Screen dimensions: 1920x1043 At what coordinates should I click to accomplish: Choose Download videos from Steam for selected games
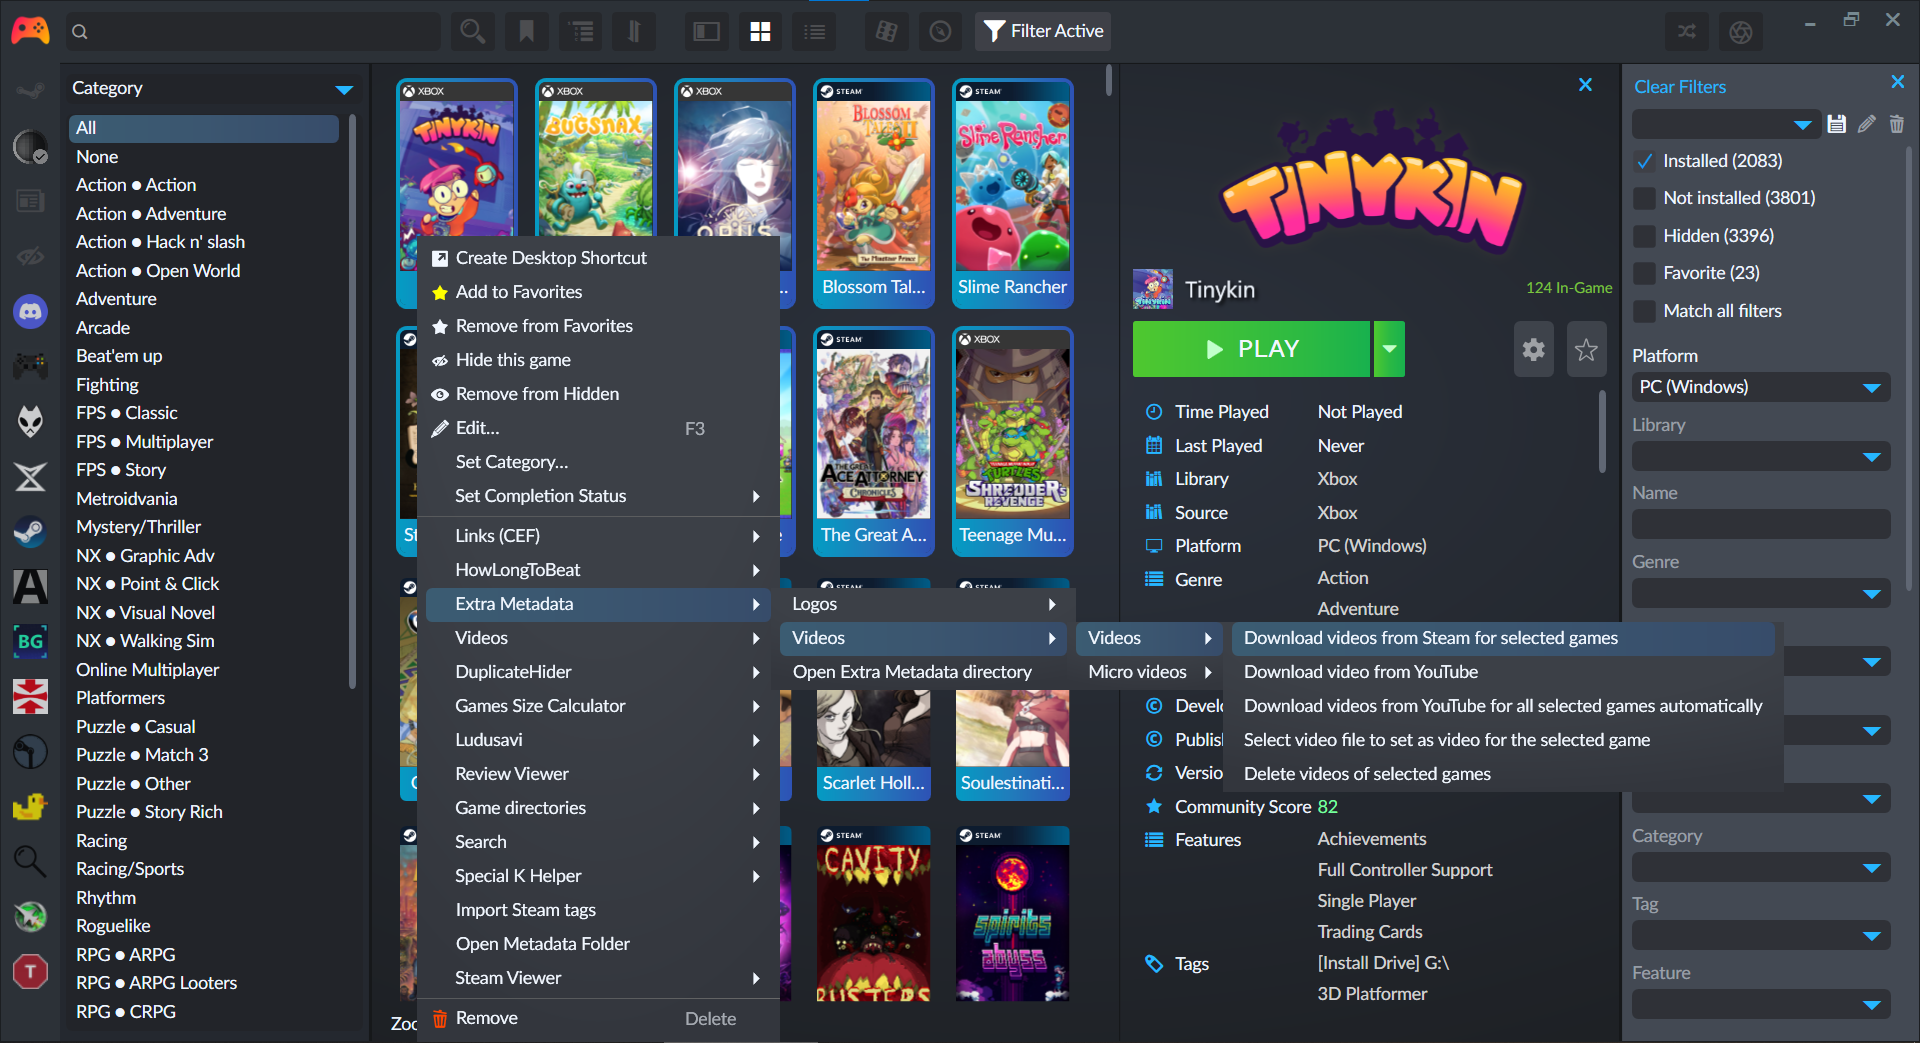point(1504,638)
